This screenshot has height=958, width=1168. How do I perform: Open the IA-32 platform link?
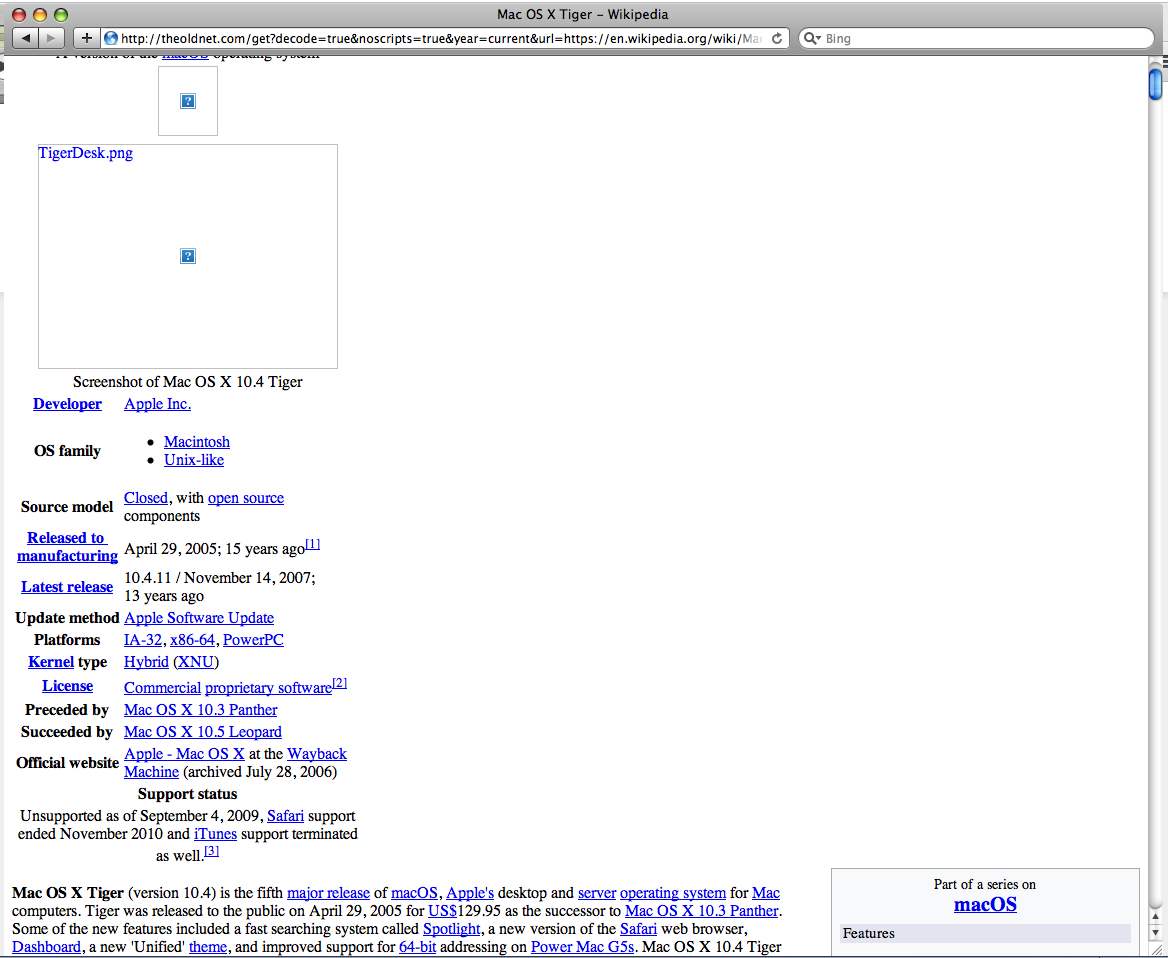(143, 640)
